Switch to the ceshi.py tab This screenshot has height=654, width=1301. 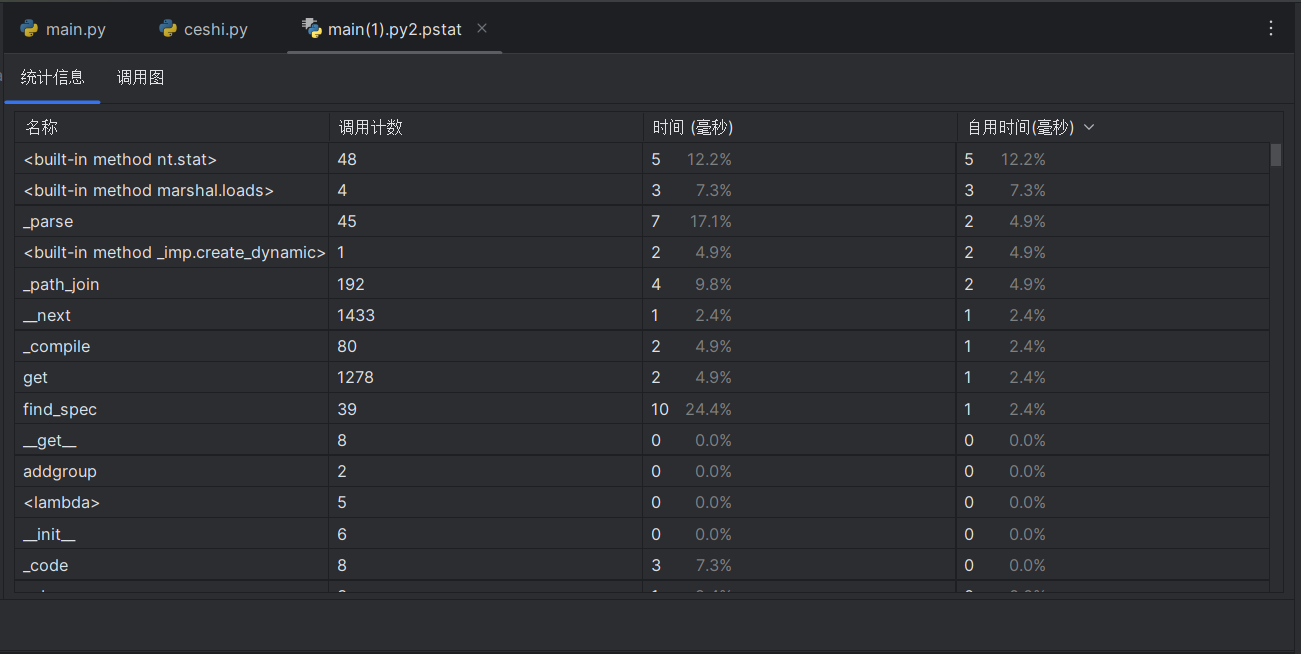pos(215,29)
